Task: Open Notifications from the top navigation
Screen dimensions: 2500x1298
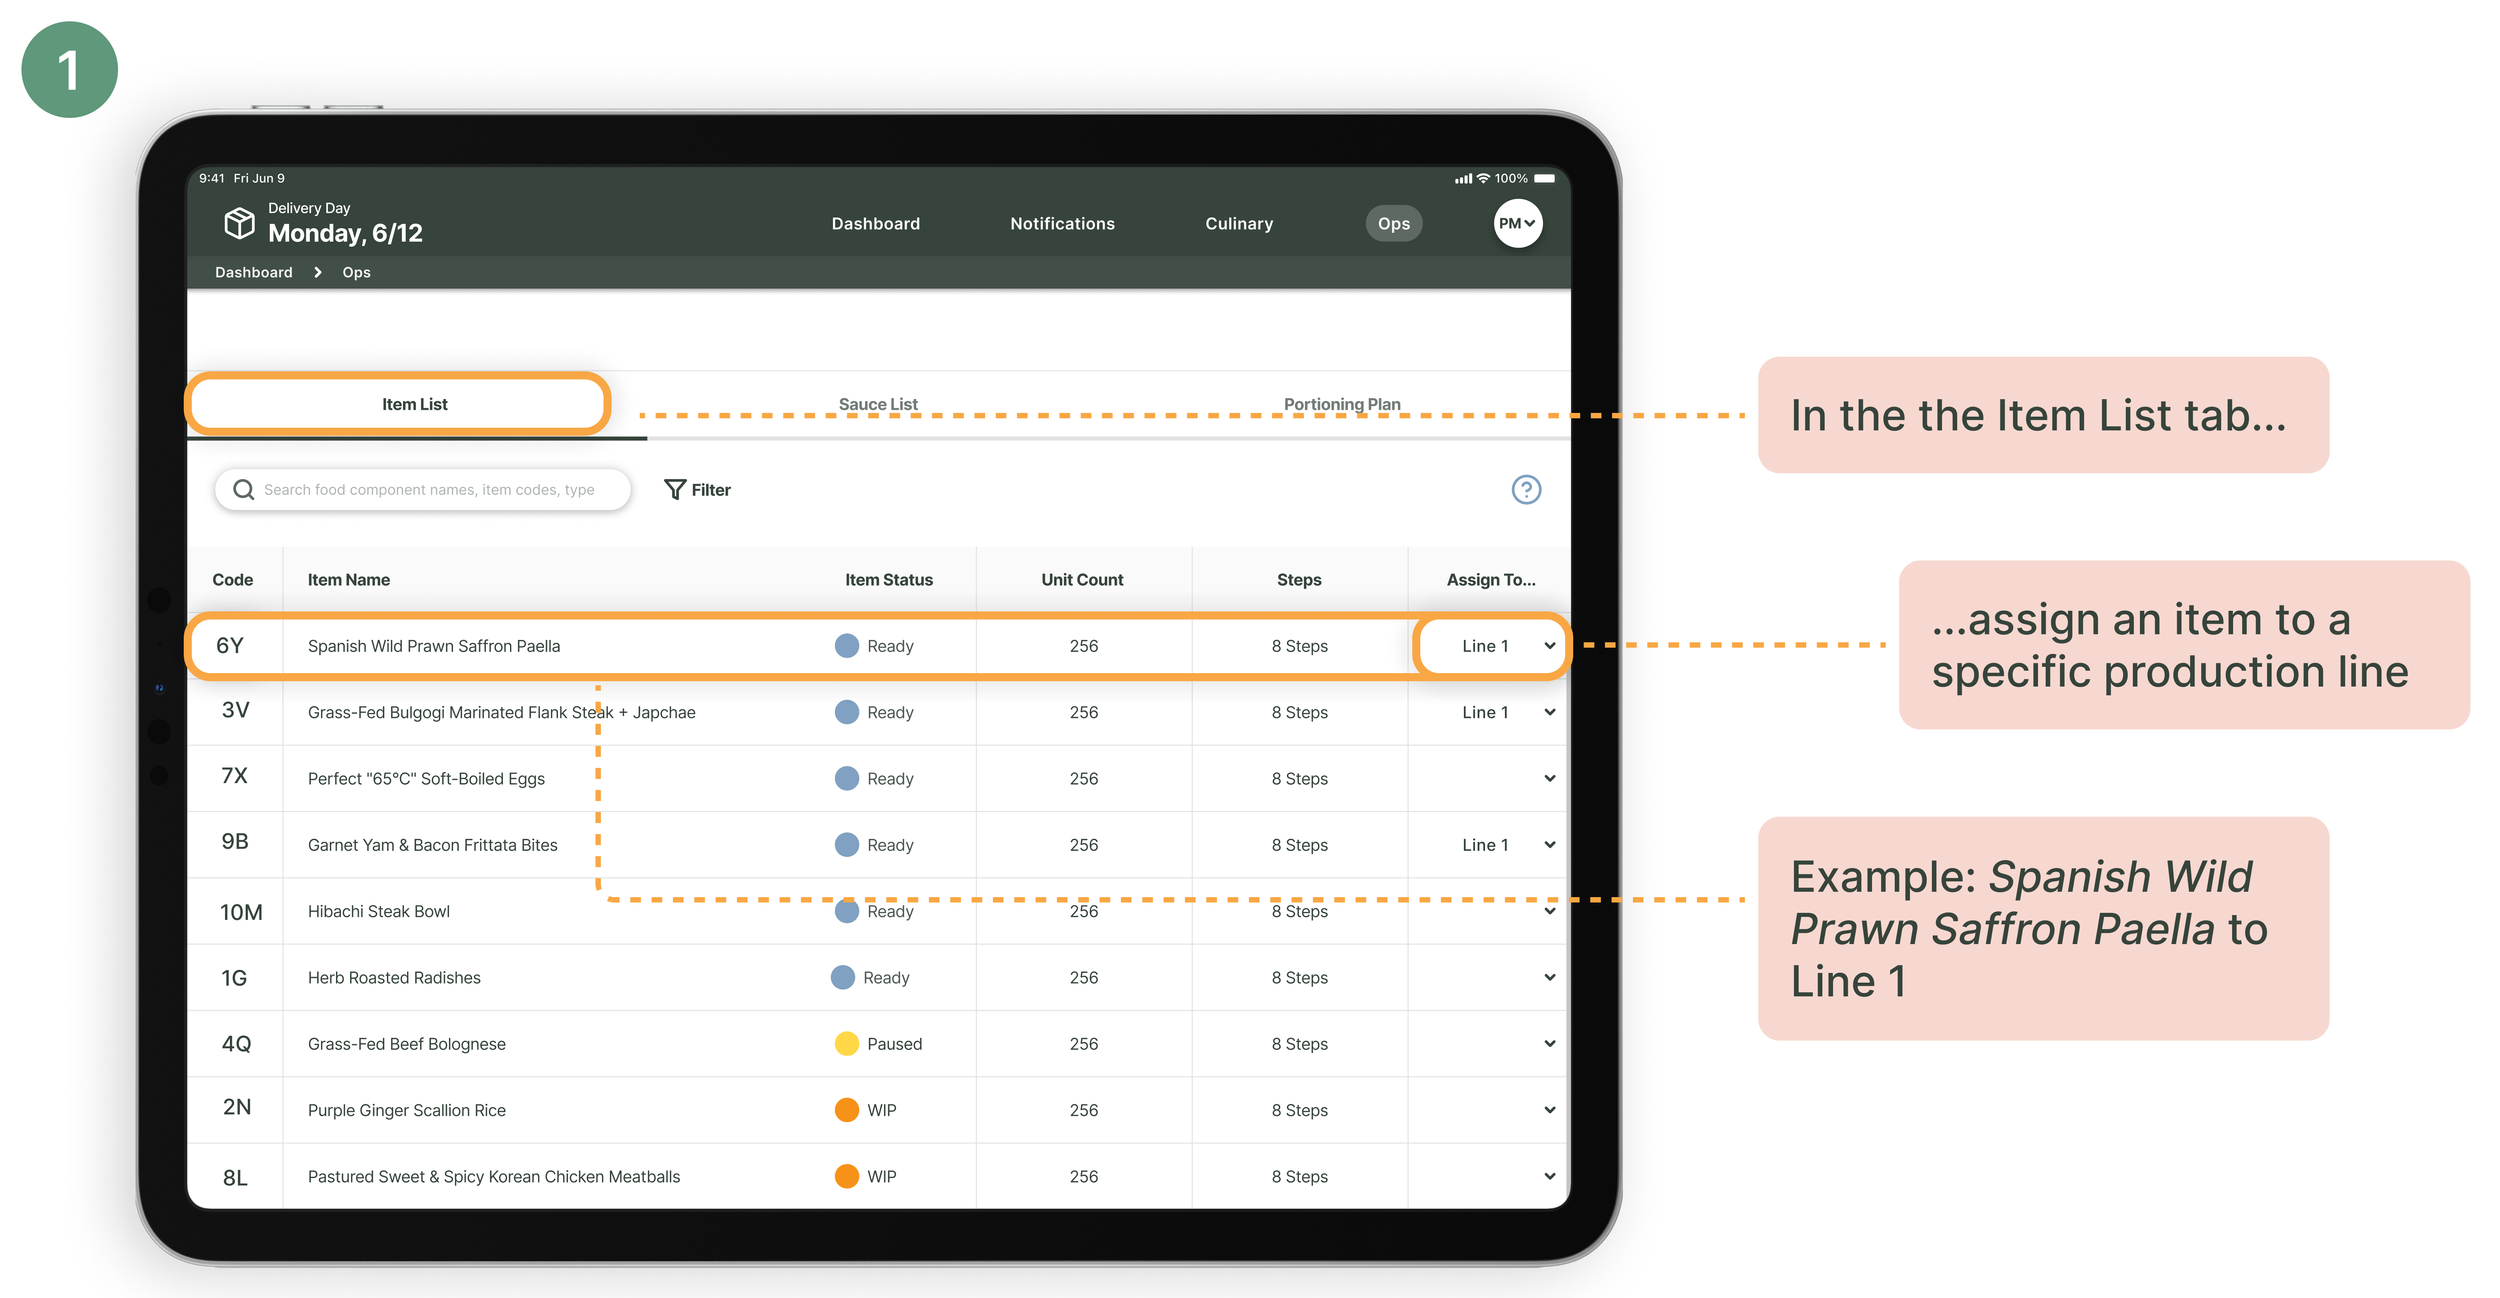Action: pos(1062,223)
